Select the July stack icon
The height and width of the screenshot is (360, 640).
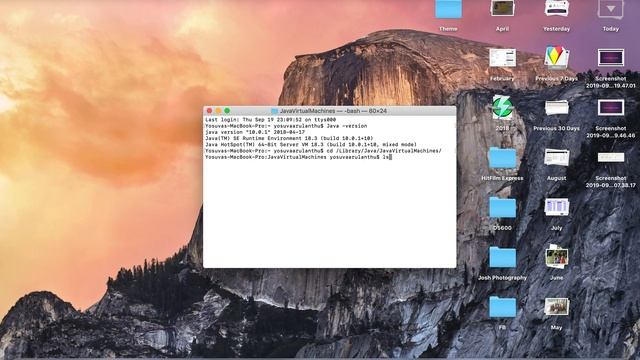pos(556,207)
